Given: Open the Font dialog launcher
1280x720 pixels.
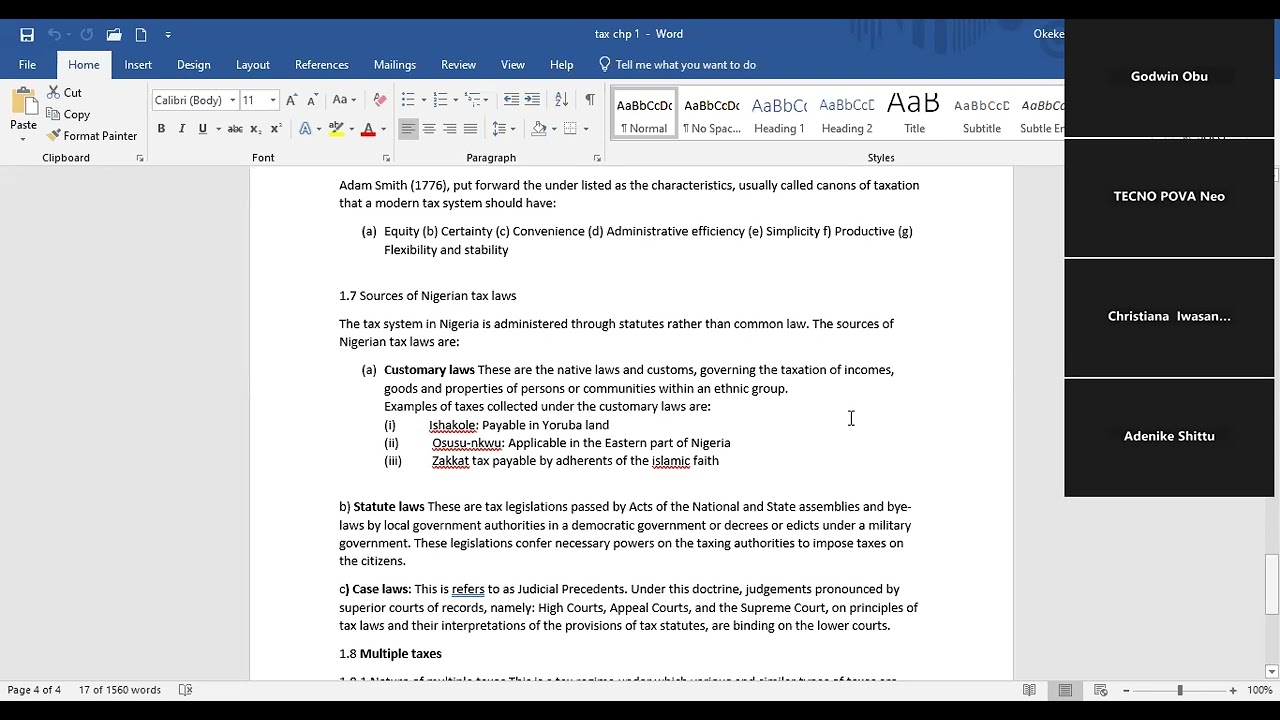Looking at the screenshot, I should pyautogui.click(x=386, y=158).
